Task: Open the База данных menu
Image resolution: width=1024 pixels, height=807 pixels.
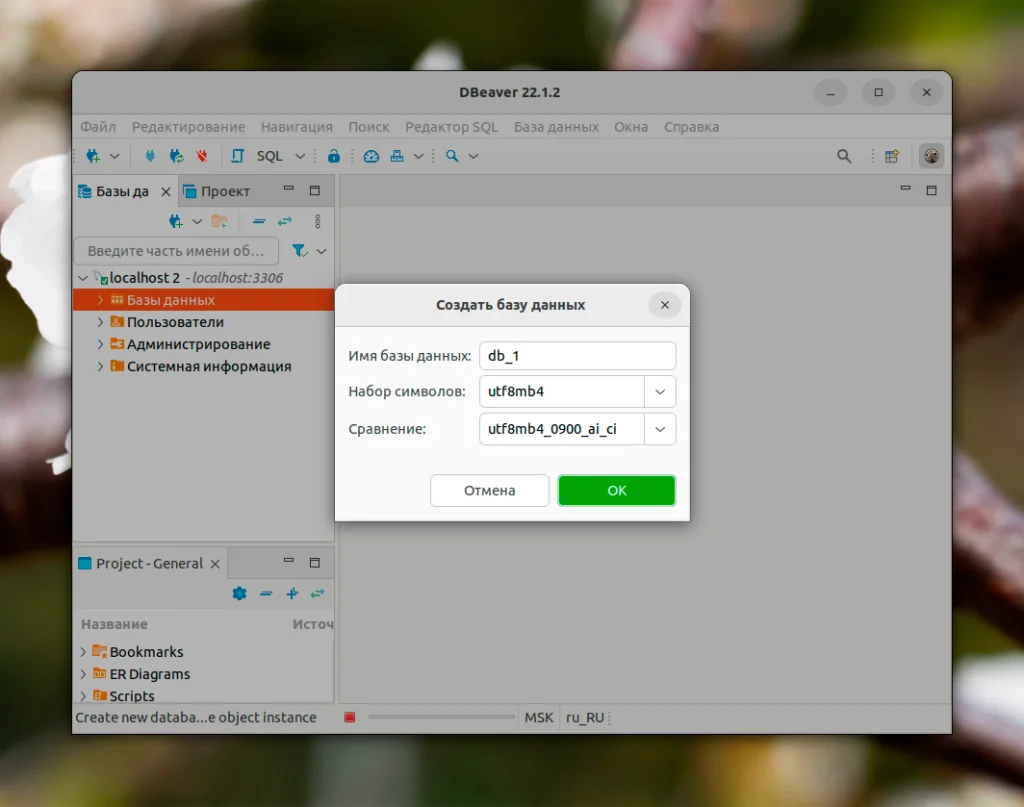Action: [x=556, y=127]
